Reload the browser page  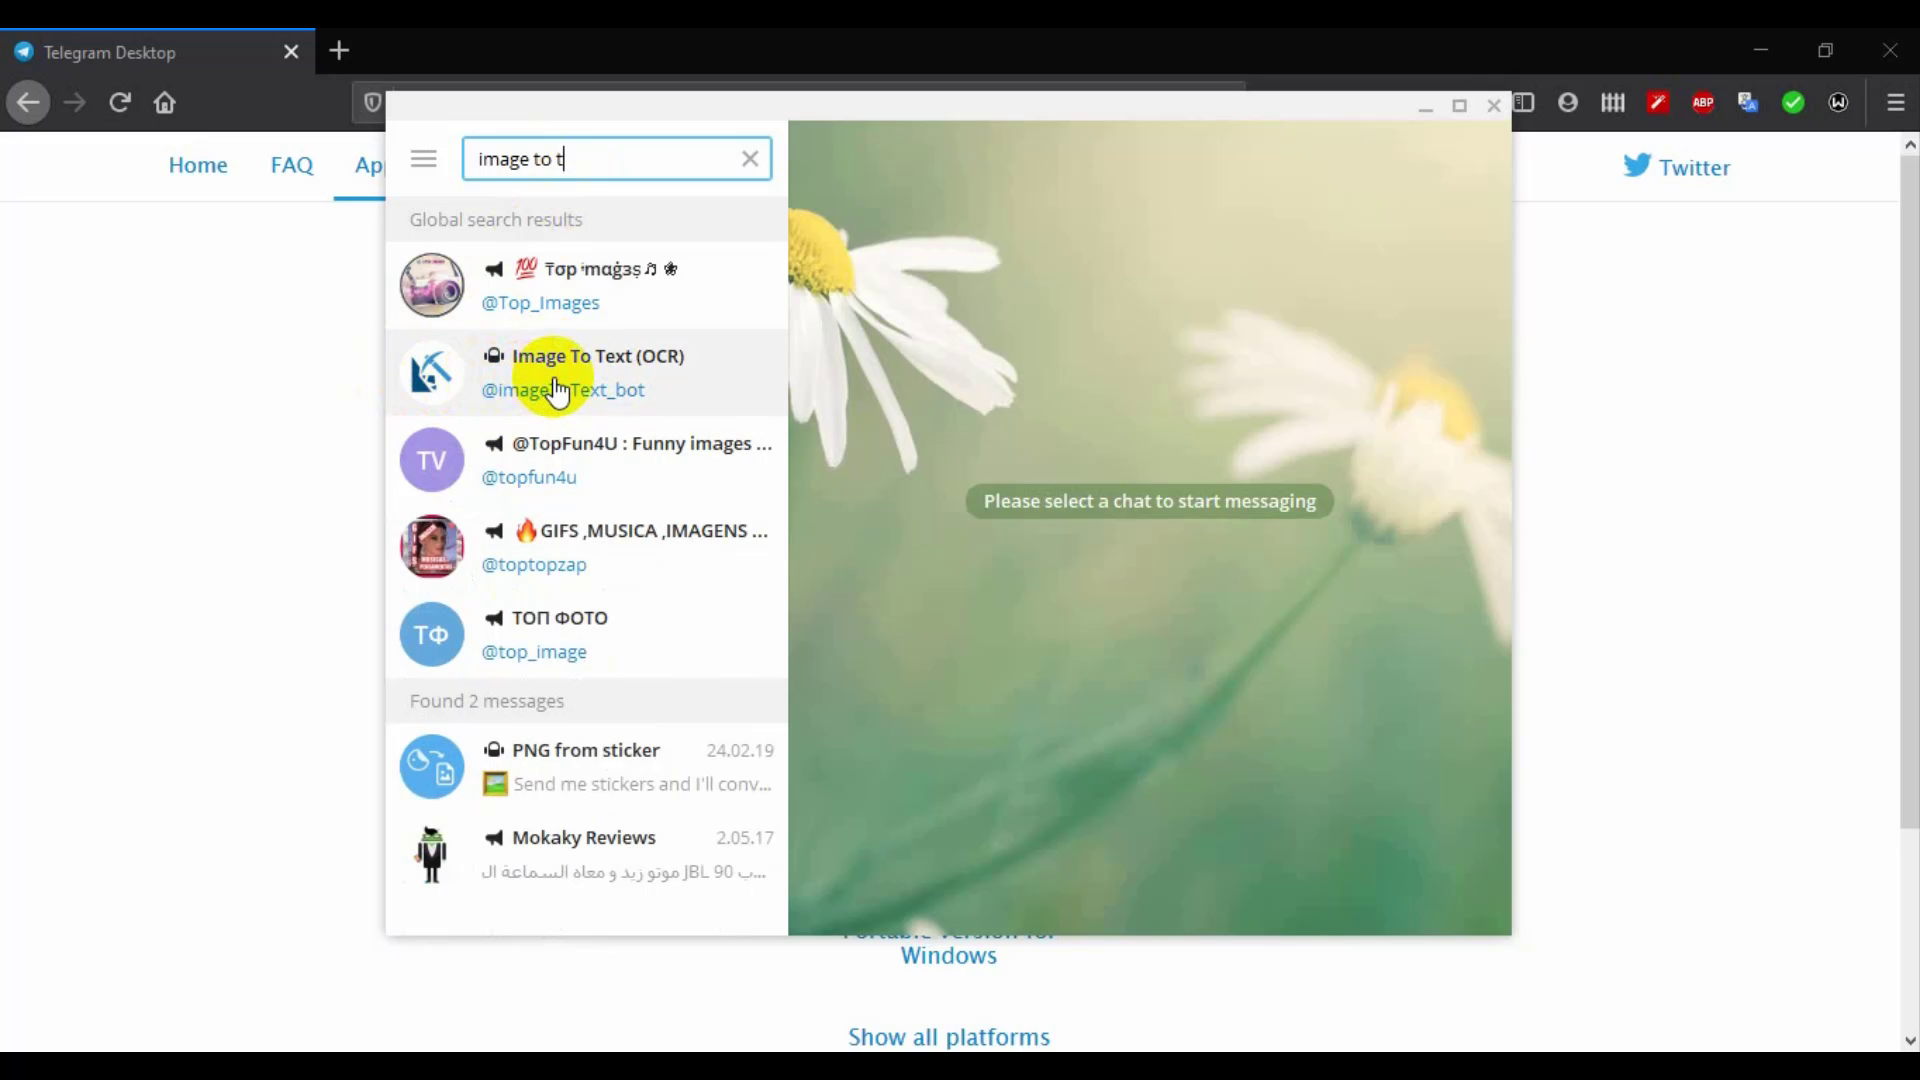[x=120, y=102]
